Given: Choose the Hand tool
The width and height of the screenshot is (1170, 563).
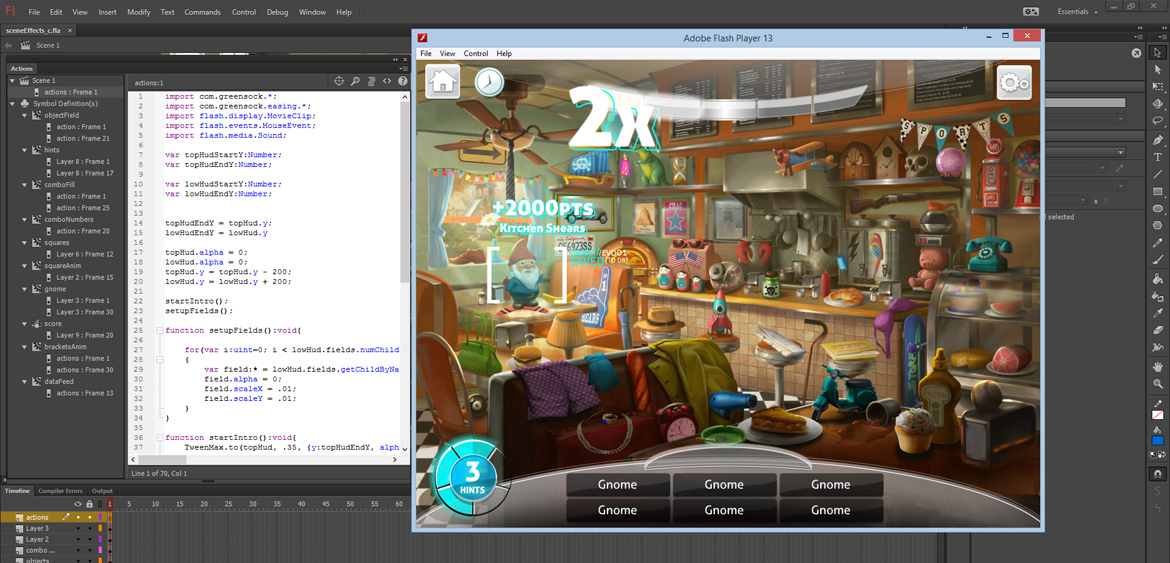Looking at the screenshot, I should (1158, 367).
